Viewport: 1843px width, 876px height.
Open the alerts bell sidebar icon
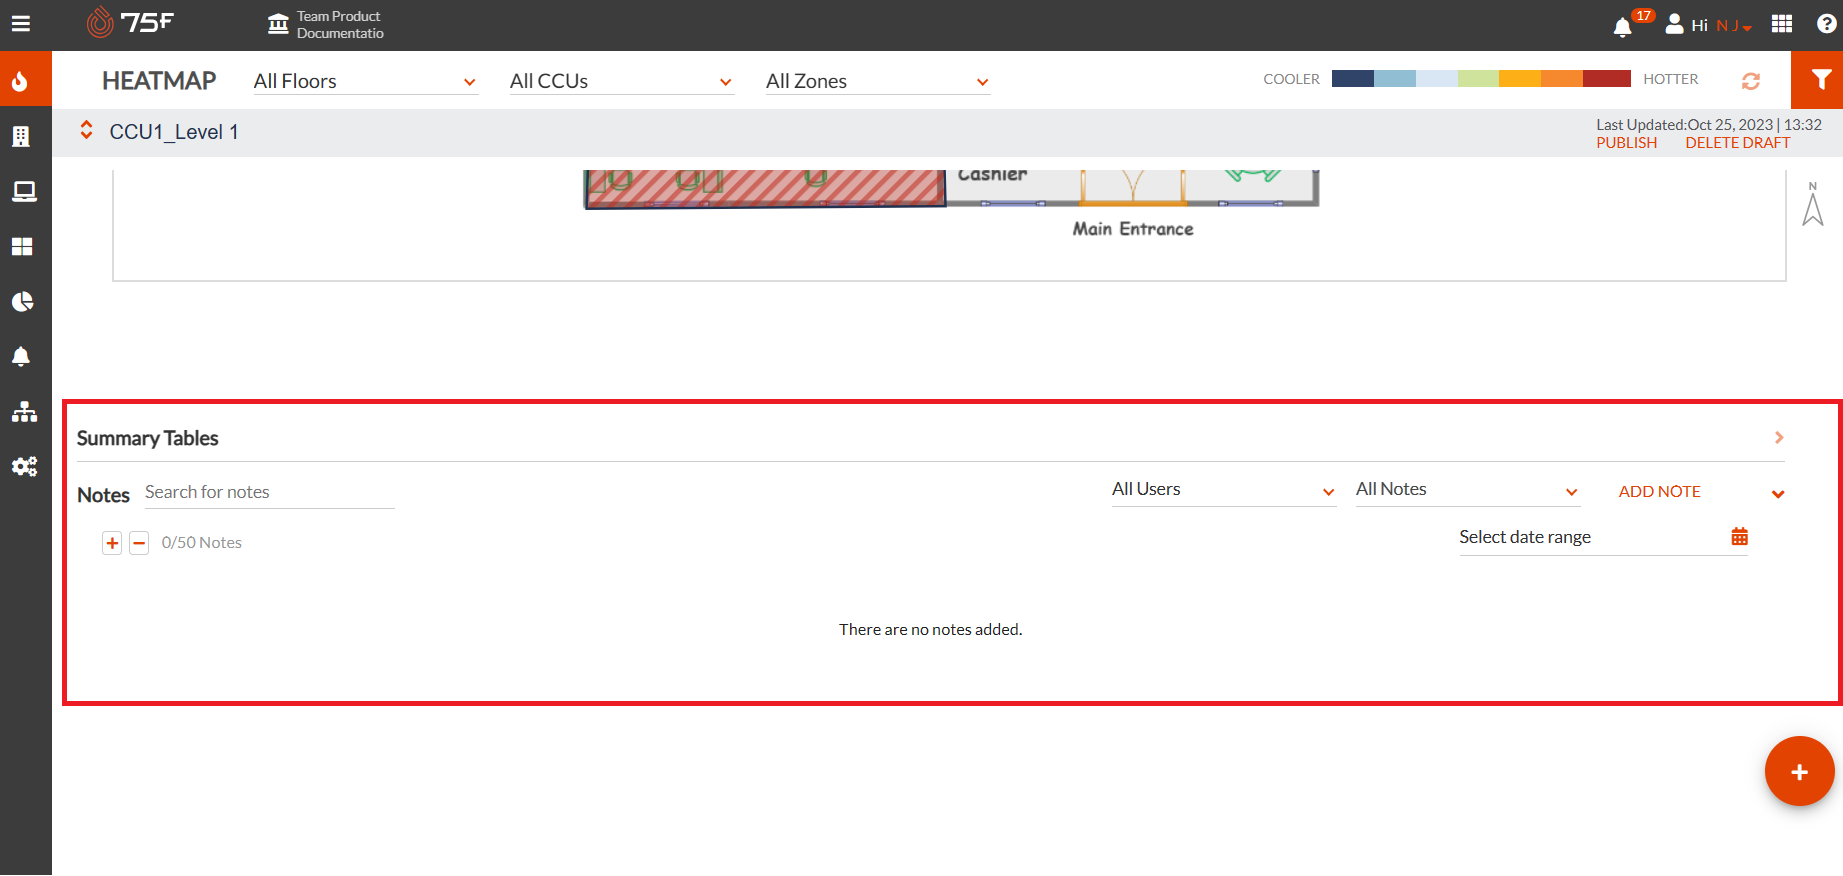click(21, 356)
